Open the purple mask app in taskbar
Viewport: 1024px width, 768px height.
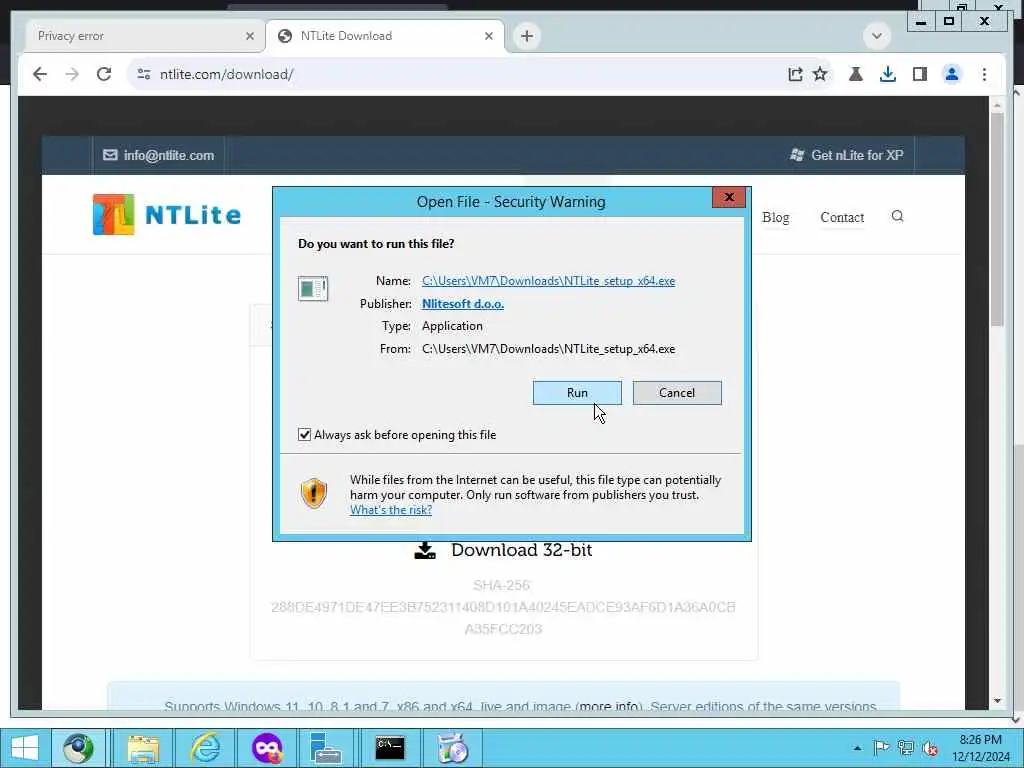(267, 748)
